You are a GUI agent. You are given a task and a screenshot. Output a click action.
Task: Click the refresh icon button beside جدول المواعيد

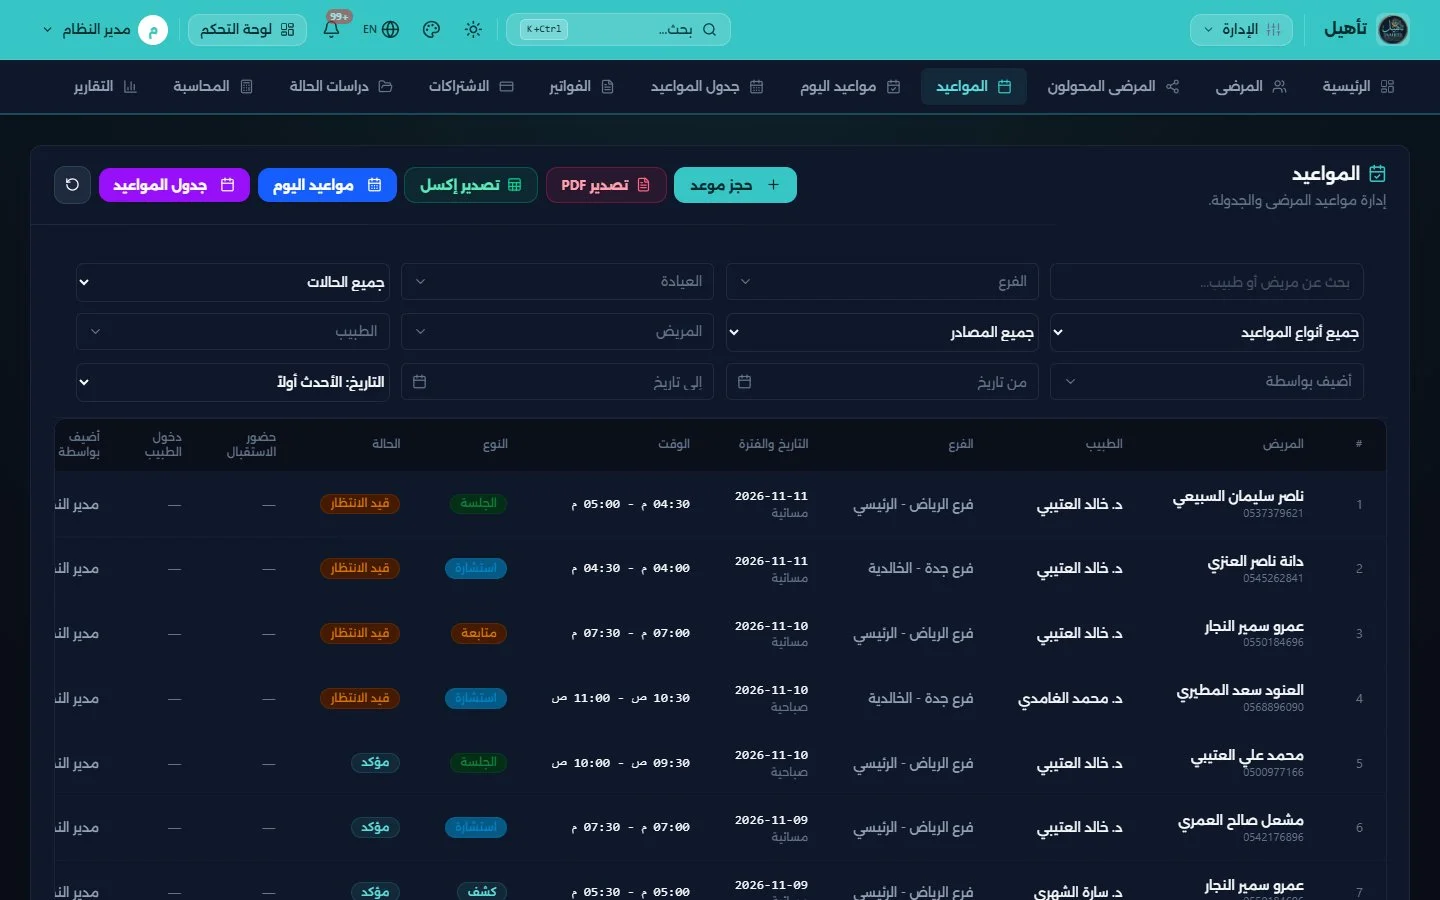pos(72,185)
